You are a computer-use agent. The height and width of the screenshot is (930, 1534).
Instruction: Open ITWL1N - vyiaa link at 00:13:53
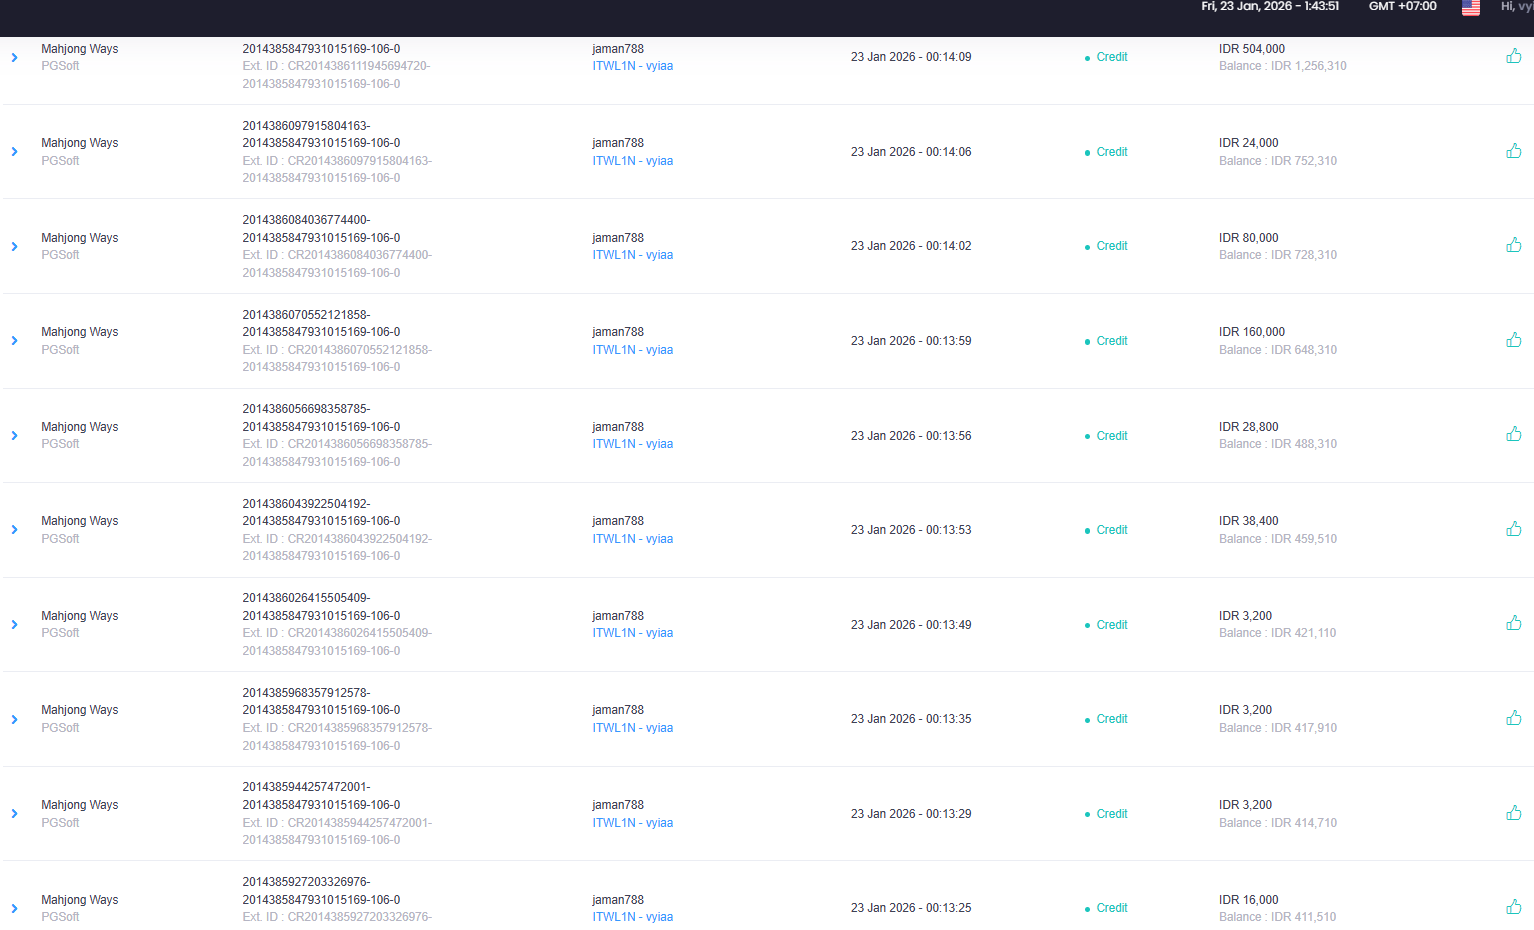pyautogui.click(x=632, y=539)
